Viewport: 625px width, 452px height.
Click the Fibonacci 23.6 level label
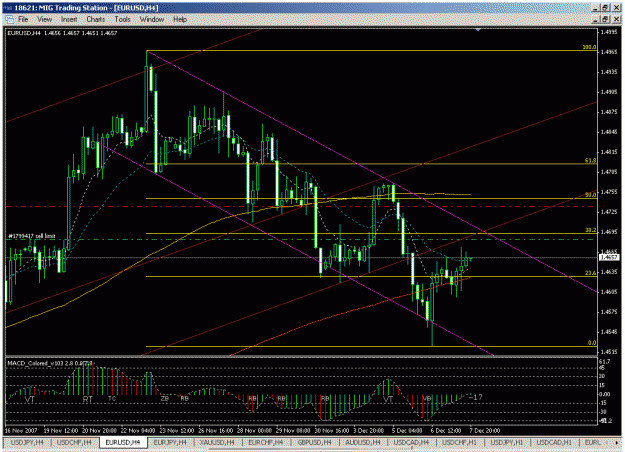pyautogui.click(x=590, y=273)
